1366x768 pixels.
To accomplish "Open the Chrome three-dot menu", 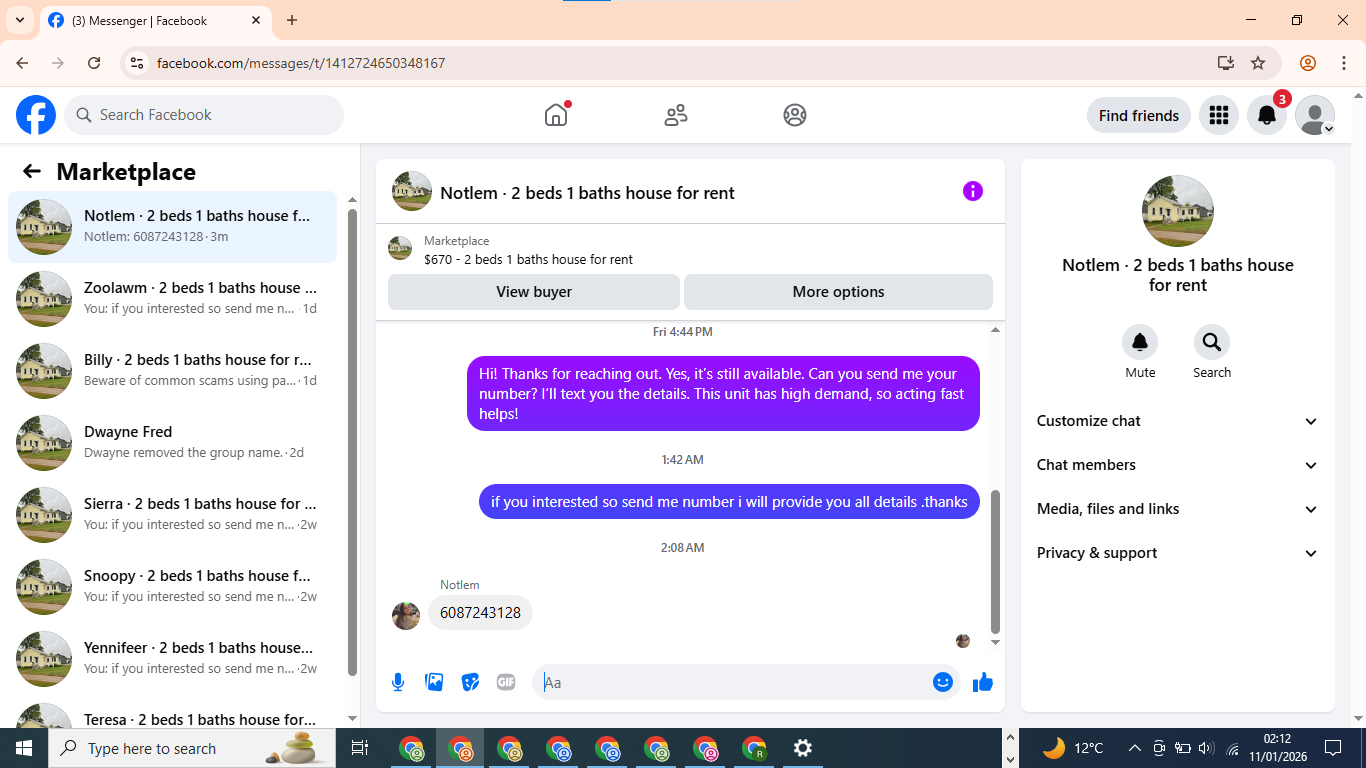I will 1344,63.
